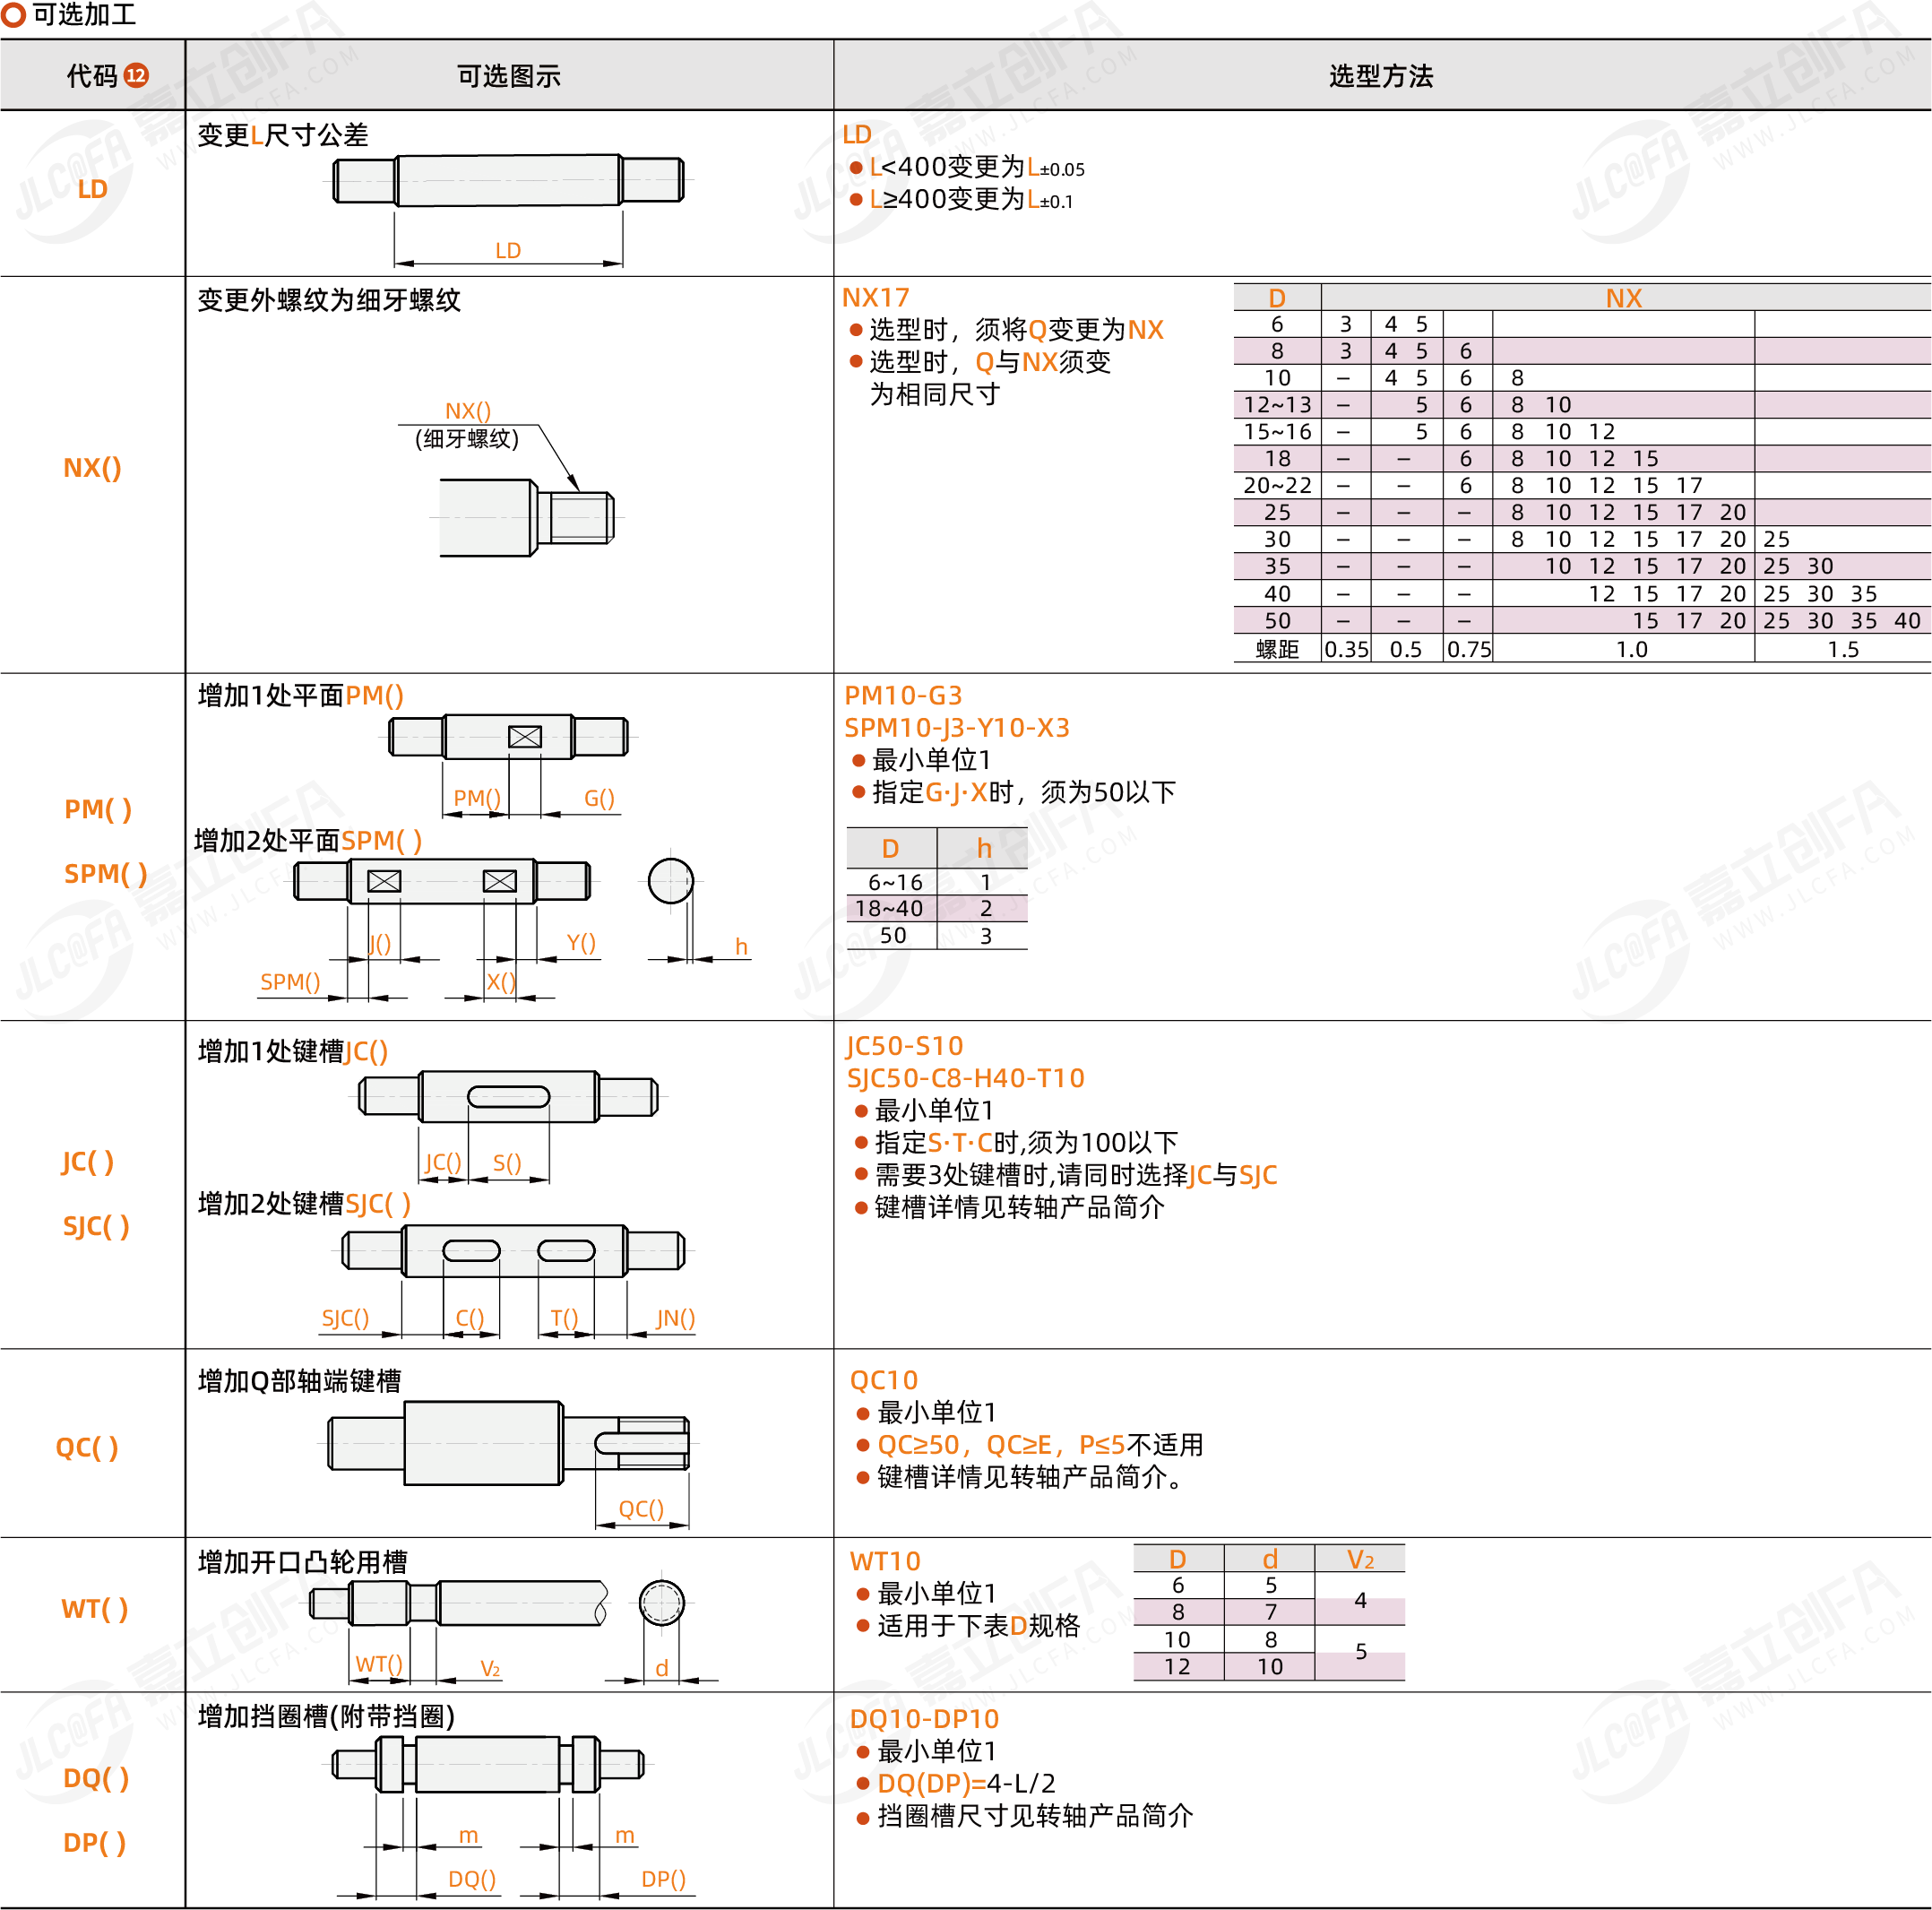Click the orange circle by 可选加工 title
1932x1910 pixels.
click(13, 14)
